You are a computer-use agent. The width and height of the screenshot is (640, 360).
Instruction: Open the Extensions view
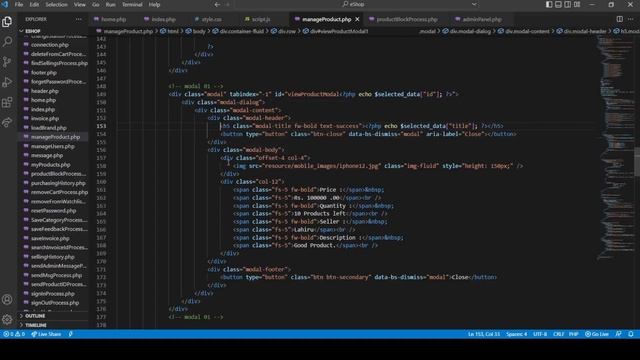7,102
